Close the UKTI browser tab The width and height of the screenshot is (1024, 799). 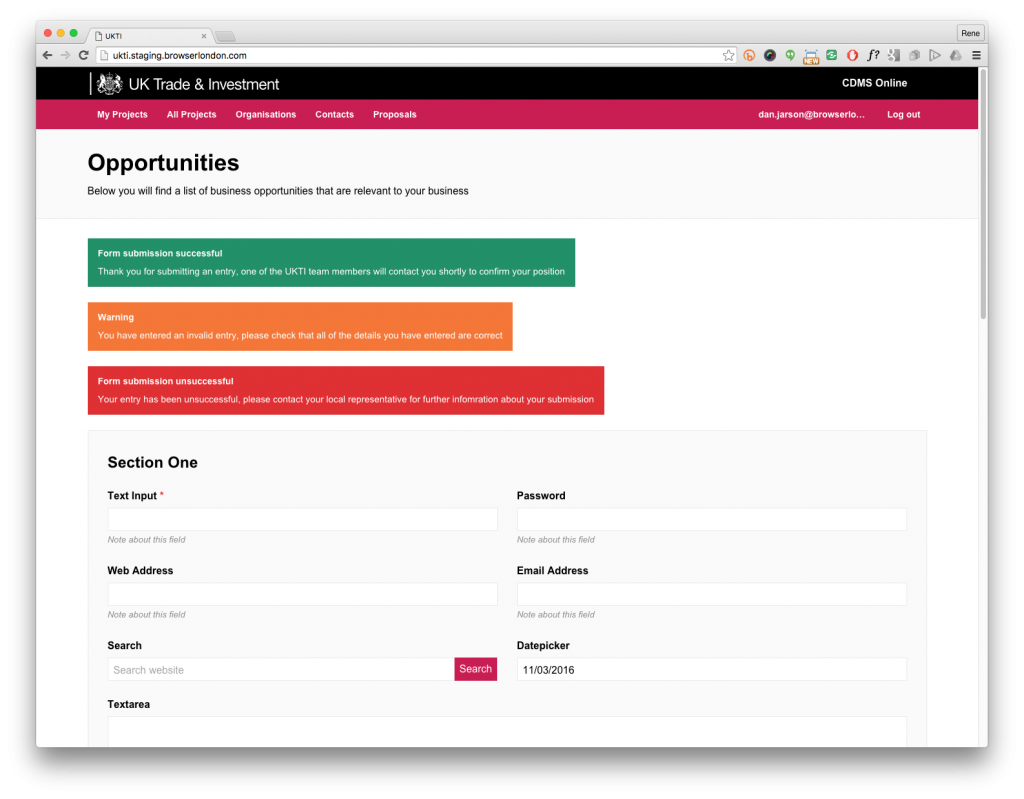pos(204,36)
